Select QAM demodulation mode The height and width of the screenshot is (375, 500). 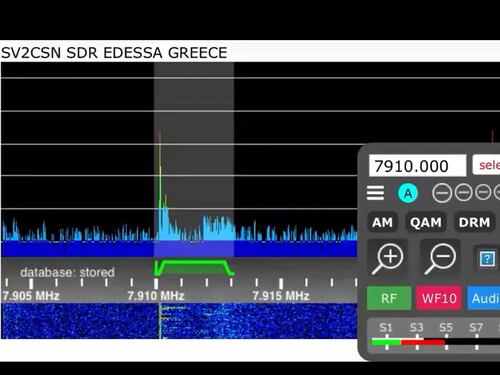point(426,222)
